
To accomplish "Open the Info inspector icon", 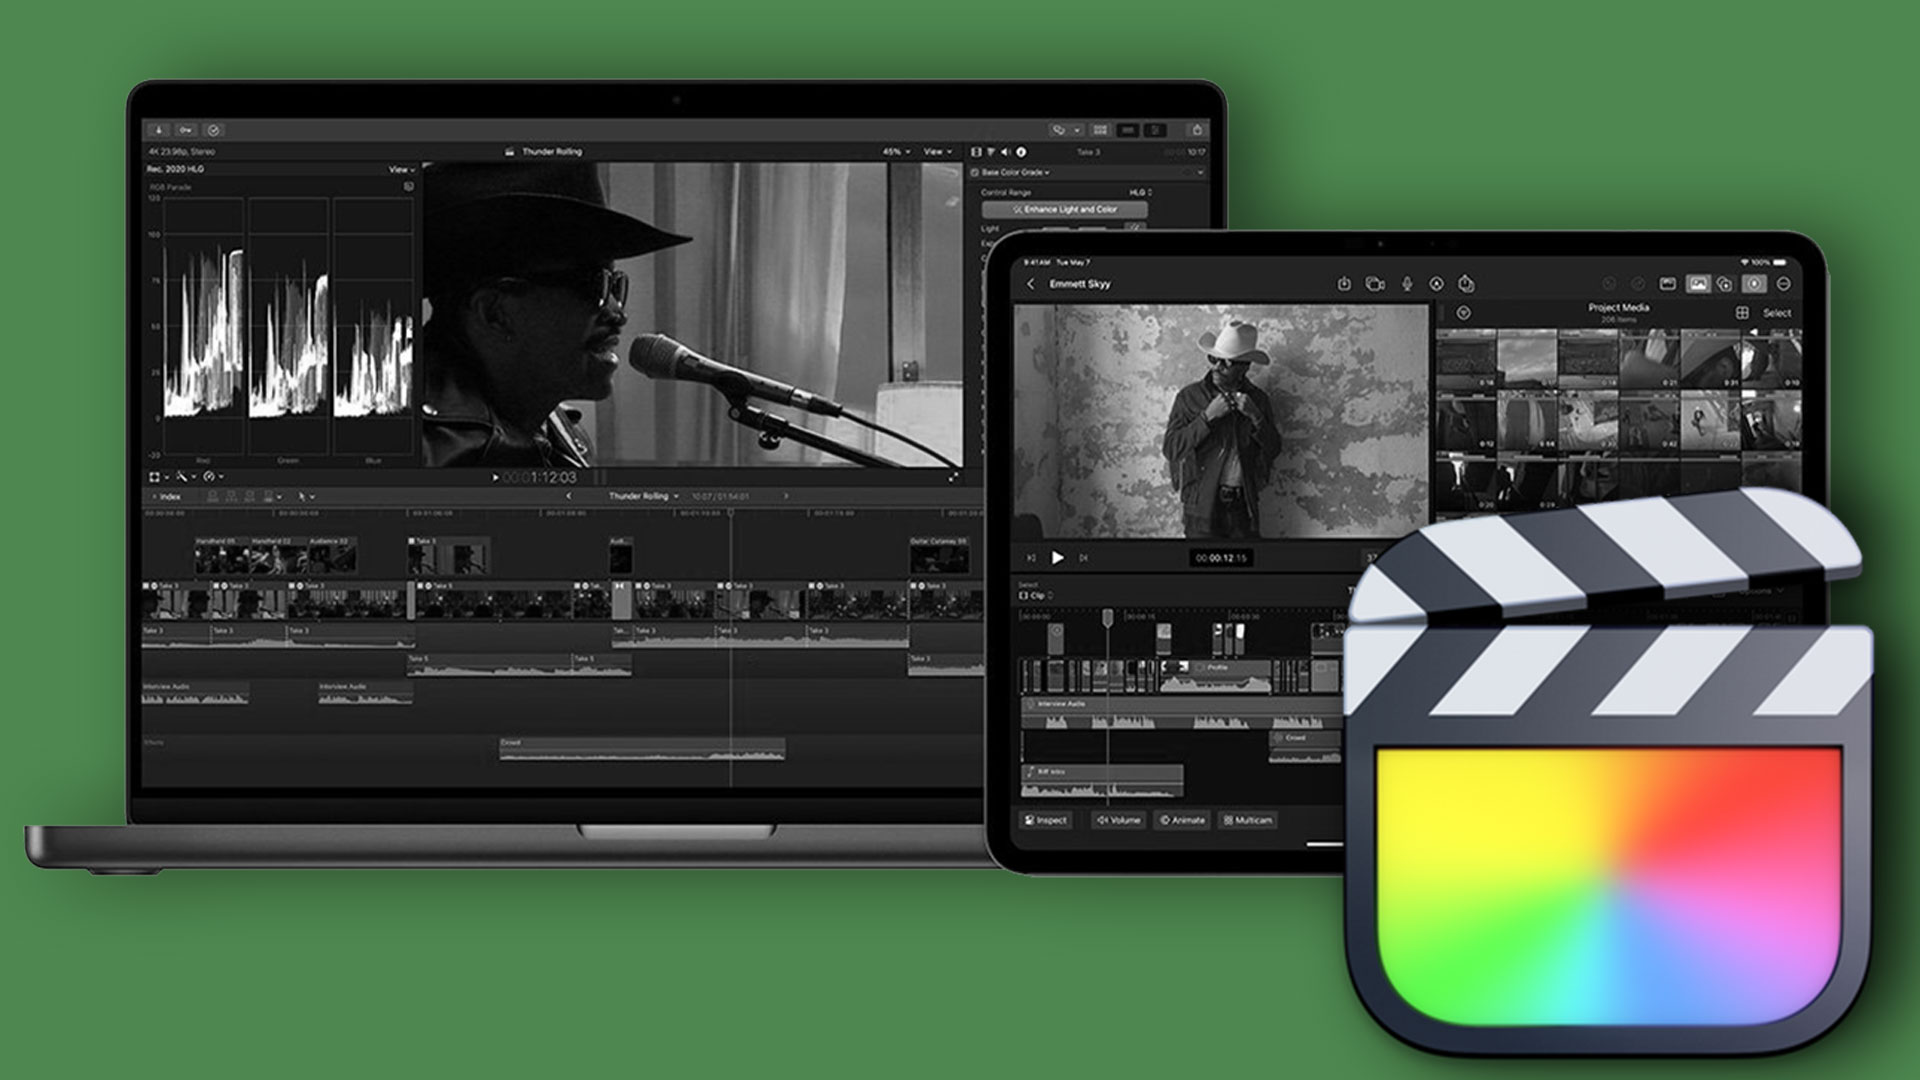I will point(1021,152).
